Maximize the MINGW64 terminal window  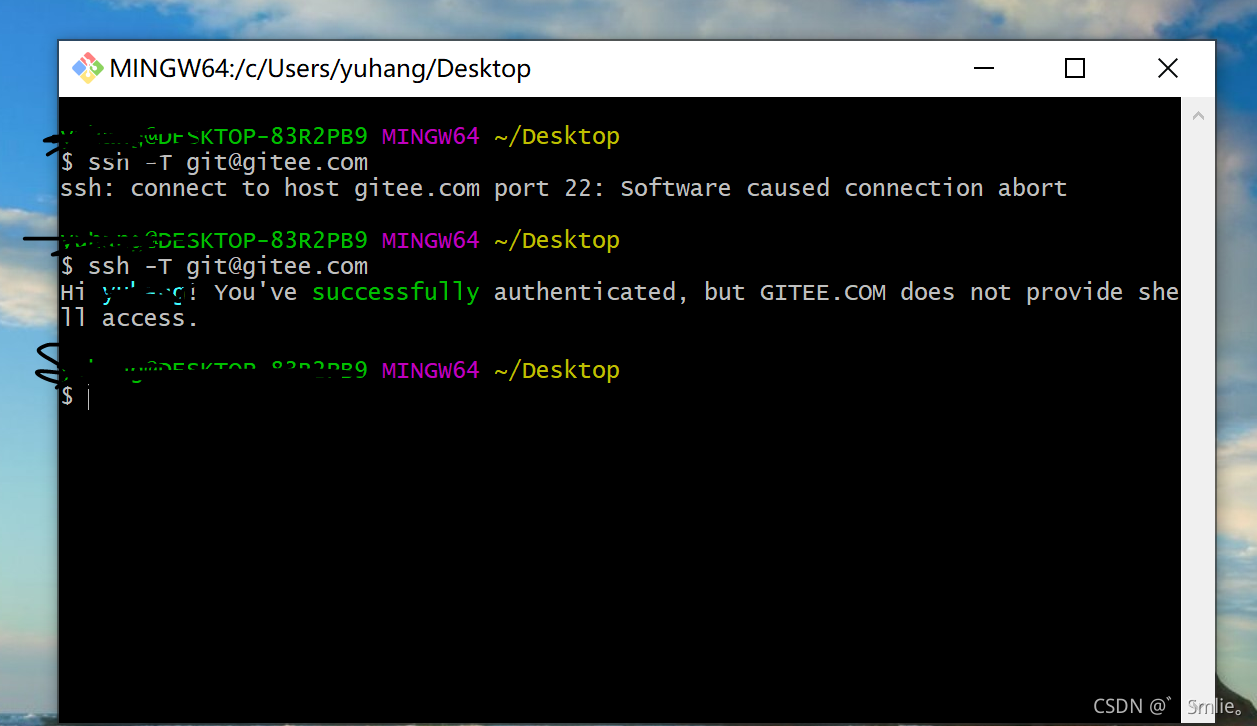pyautogui.click(x=1075, y=68)
